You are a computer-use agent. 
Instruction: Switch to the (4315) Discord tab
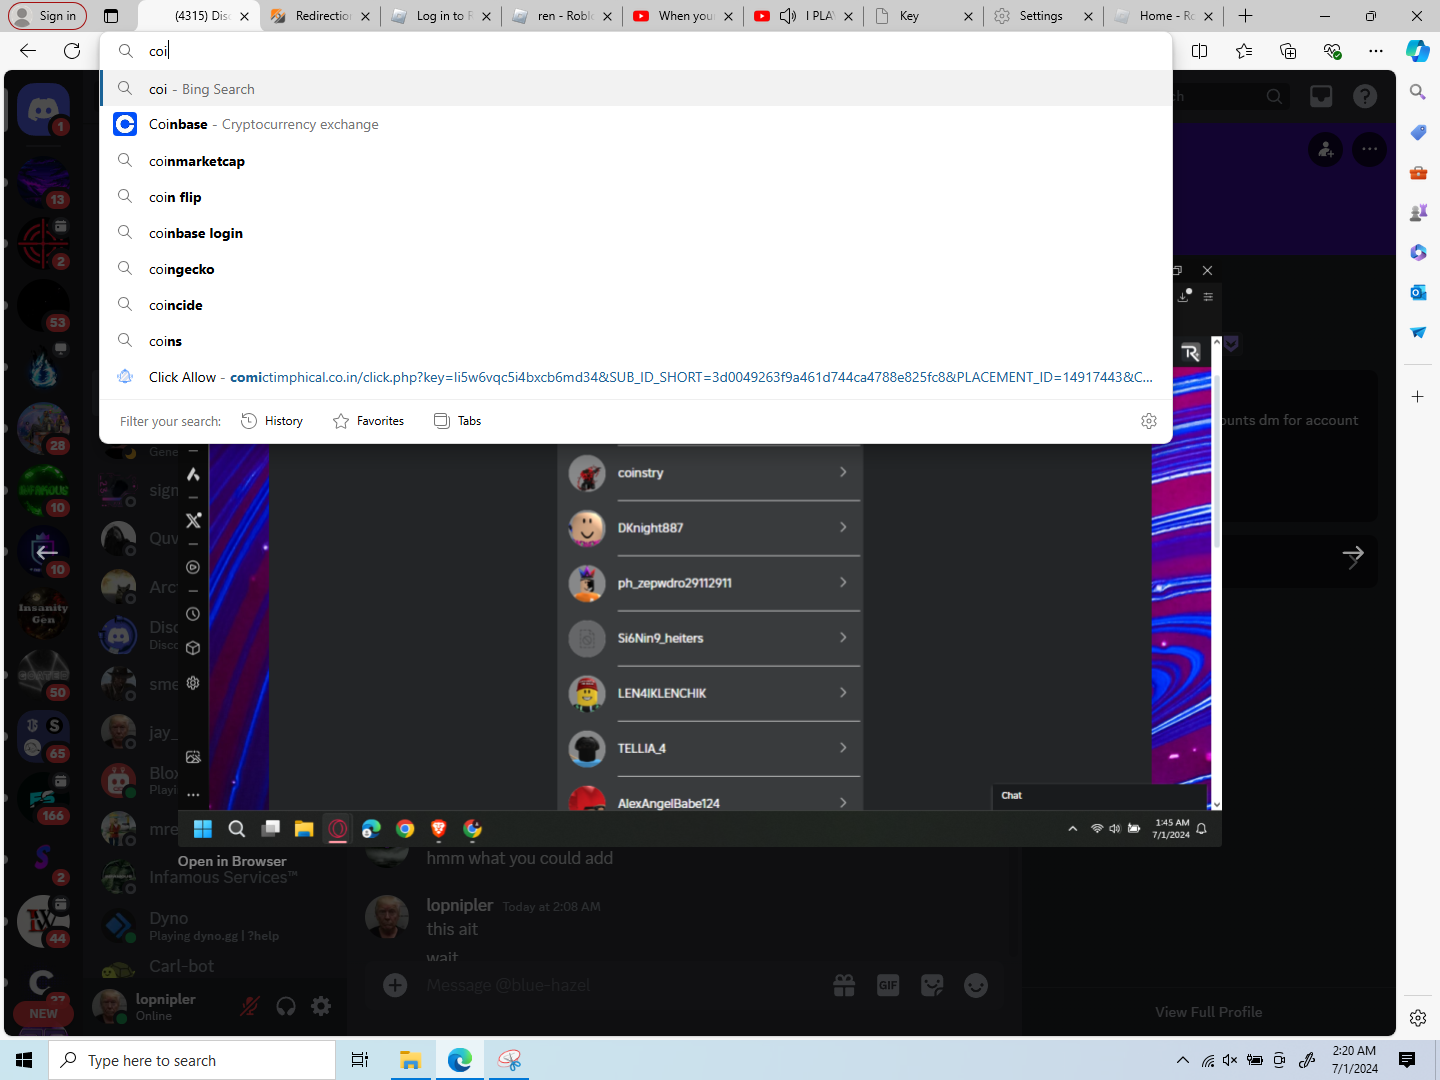[199, 16]
